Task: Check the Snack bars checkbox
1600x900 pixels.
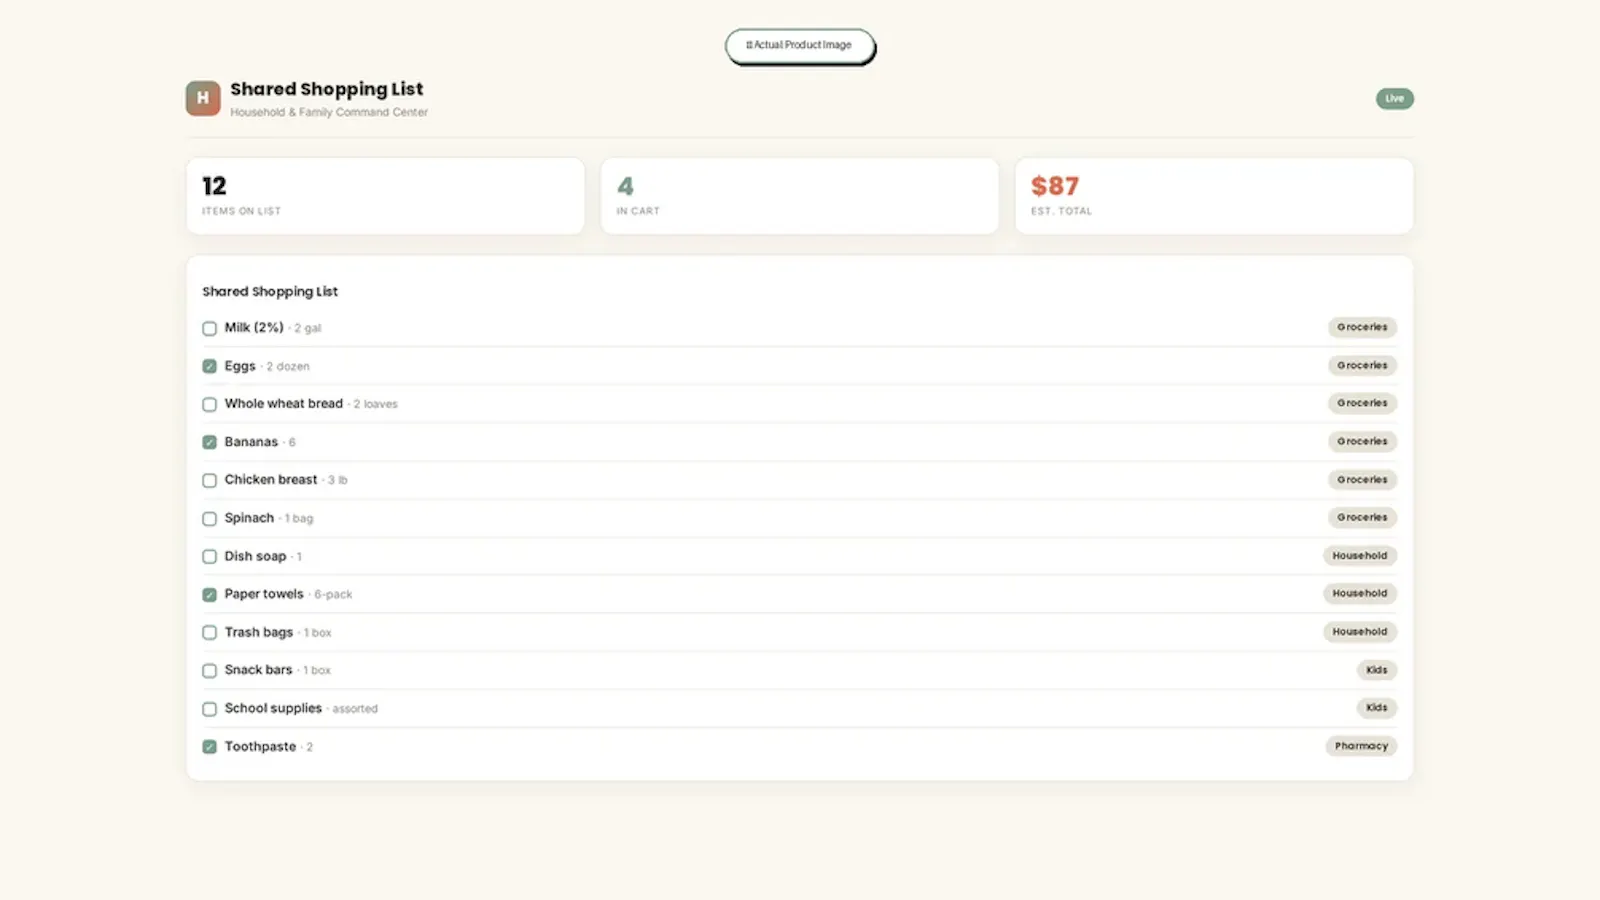Action: (209, 670)
